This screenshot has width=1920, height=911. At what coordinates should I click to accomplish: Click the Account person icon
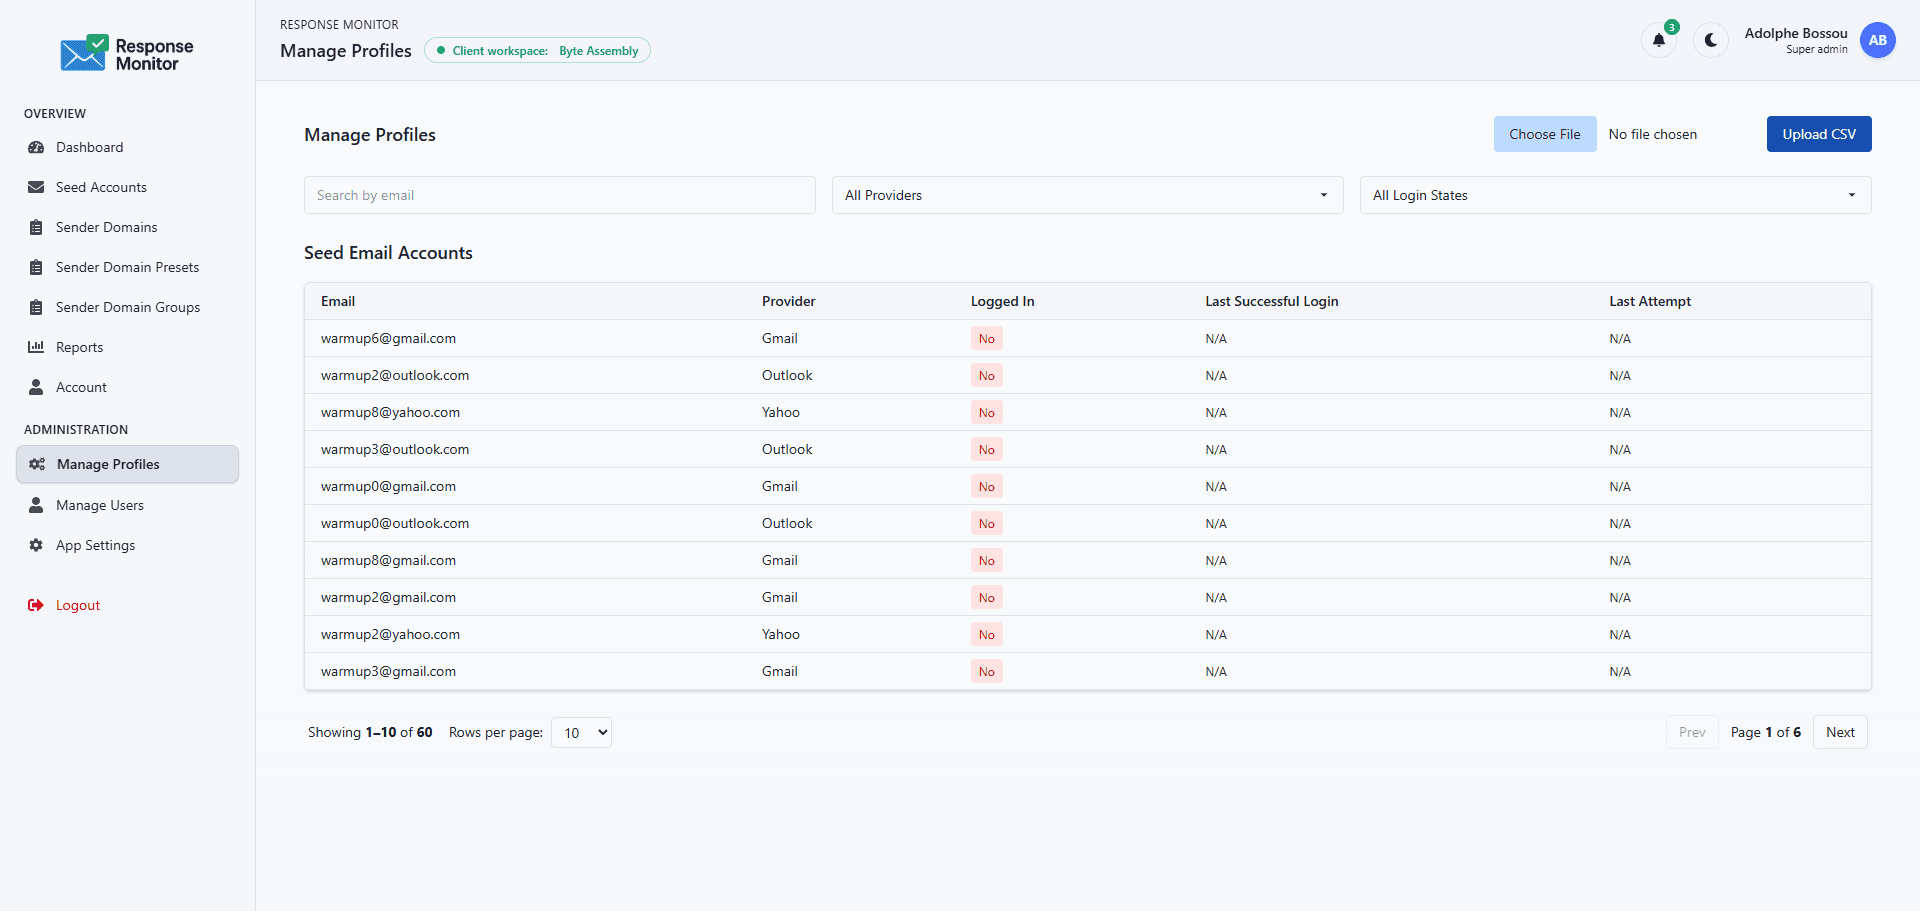tap(36, 387)
